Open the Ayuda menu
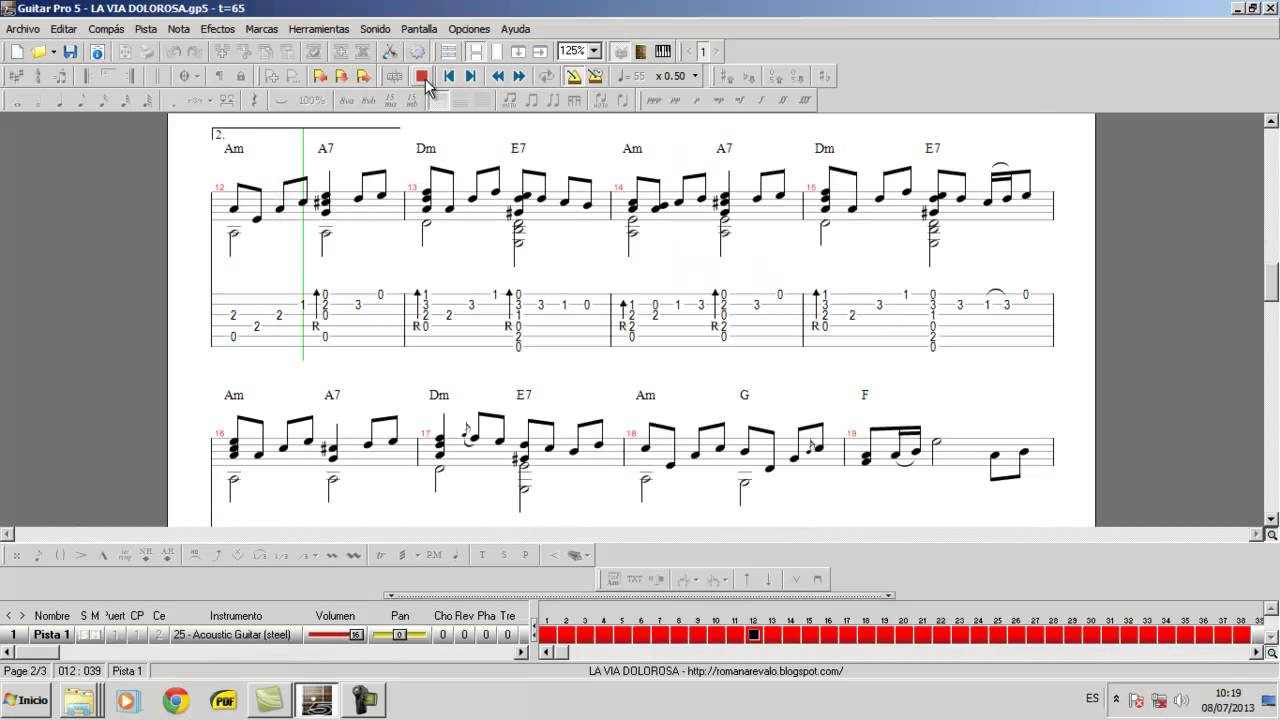Image resolution: width=1280 pixels, height=720 pixels. (515, 29)
